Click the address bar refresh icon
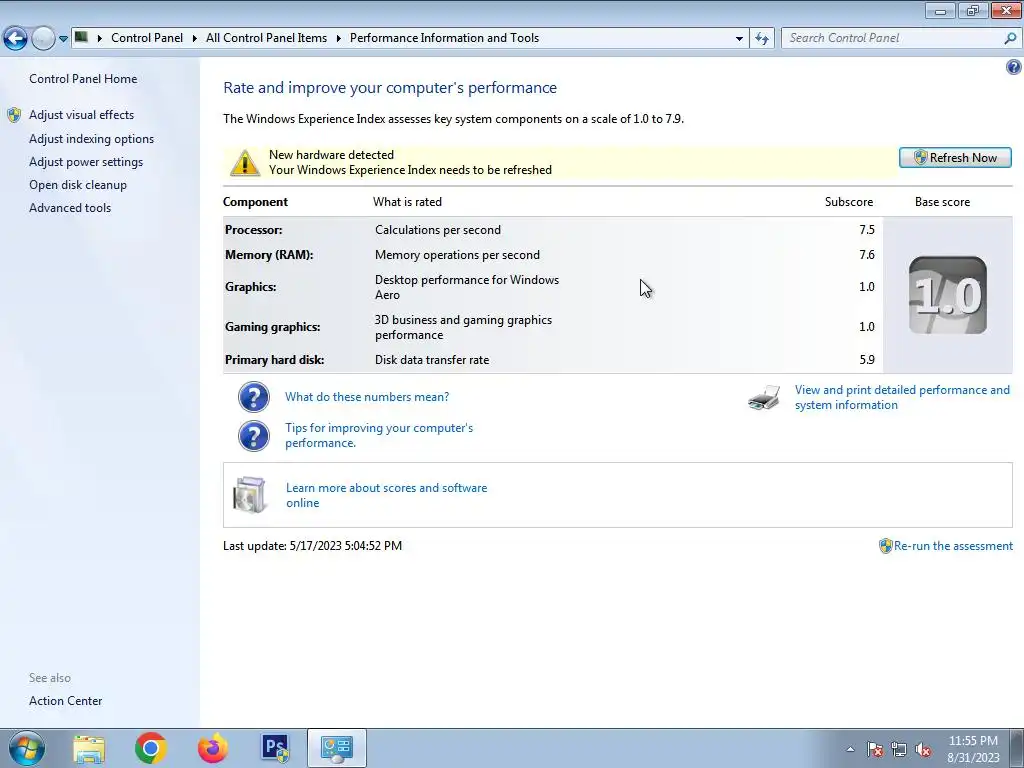Image resolution: width=1024 pixels, height=768 pixels. (x=762, y=39)
